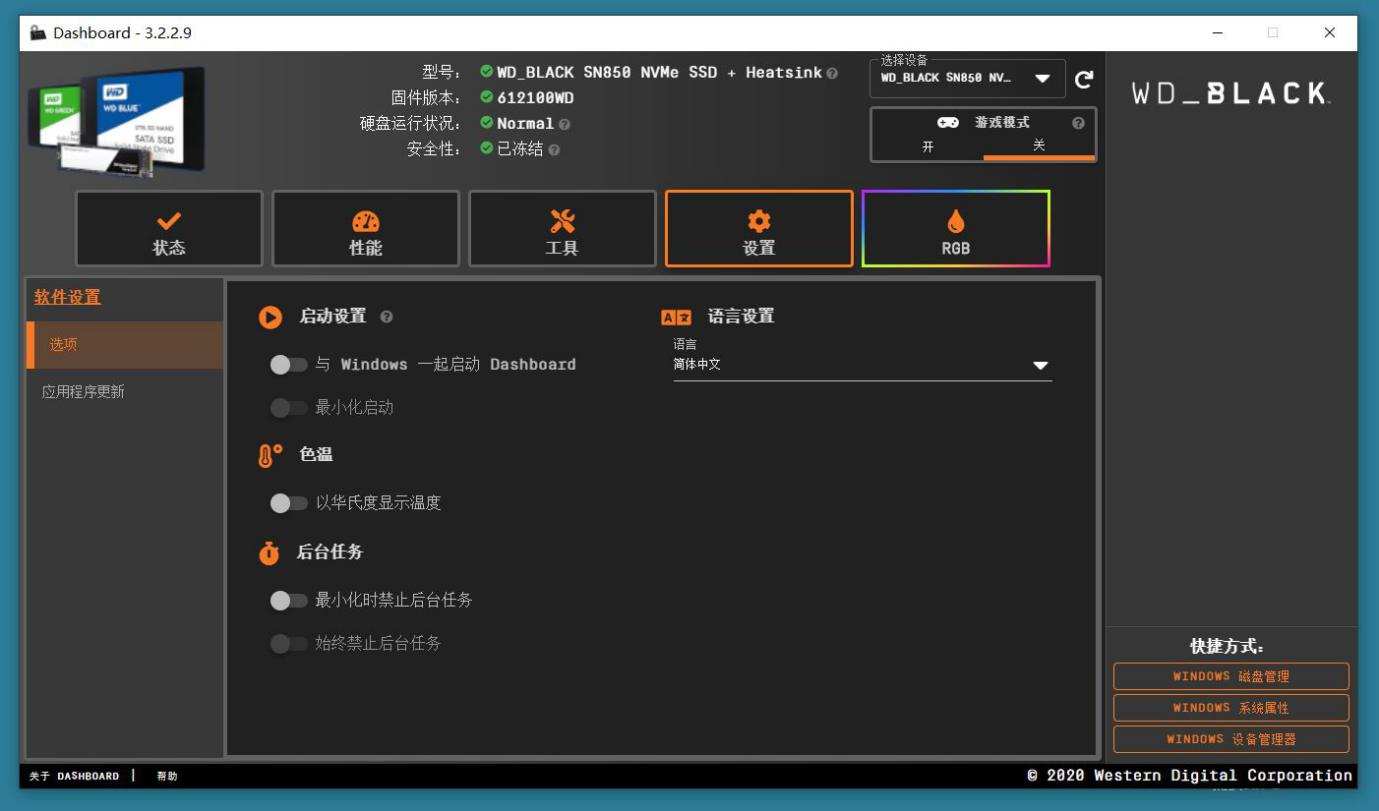Click the About Dashboard link
The height and width of the screenshot is (811, 1379).
74,776
